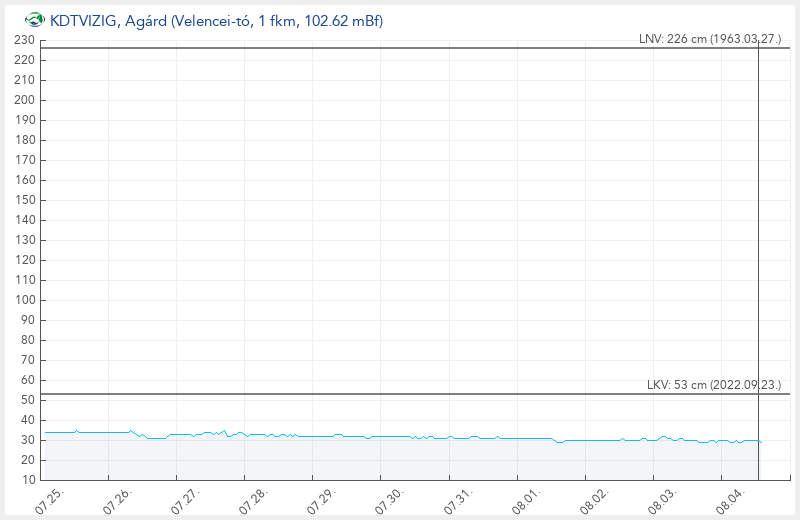Select the 07.27. date label
The height and width of the screenshot is (520, 800).
[x=186, y=501]
